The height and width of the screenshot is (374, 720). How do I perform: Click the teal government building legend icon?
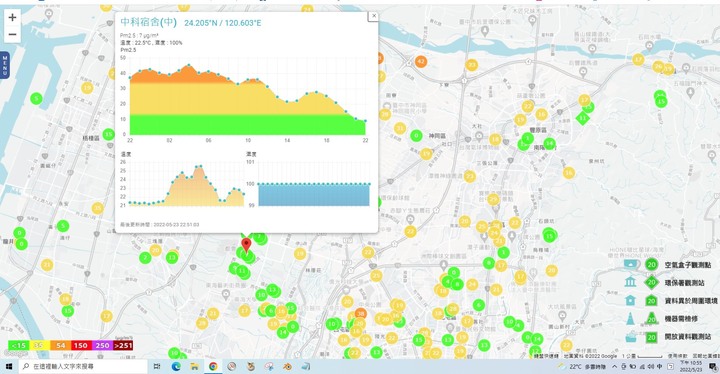[631, 282]
